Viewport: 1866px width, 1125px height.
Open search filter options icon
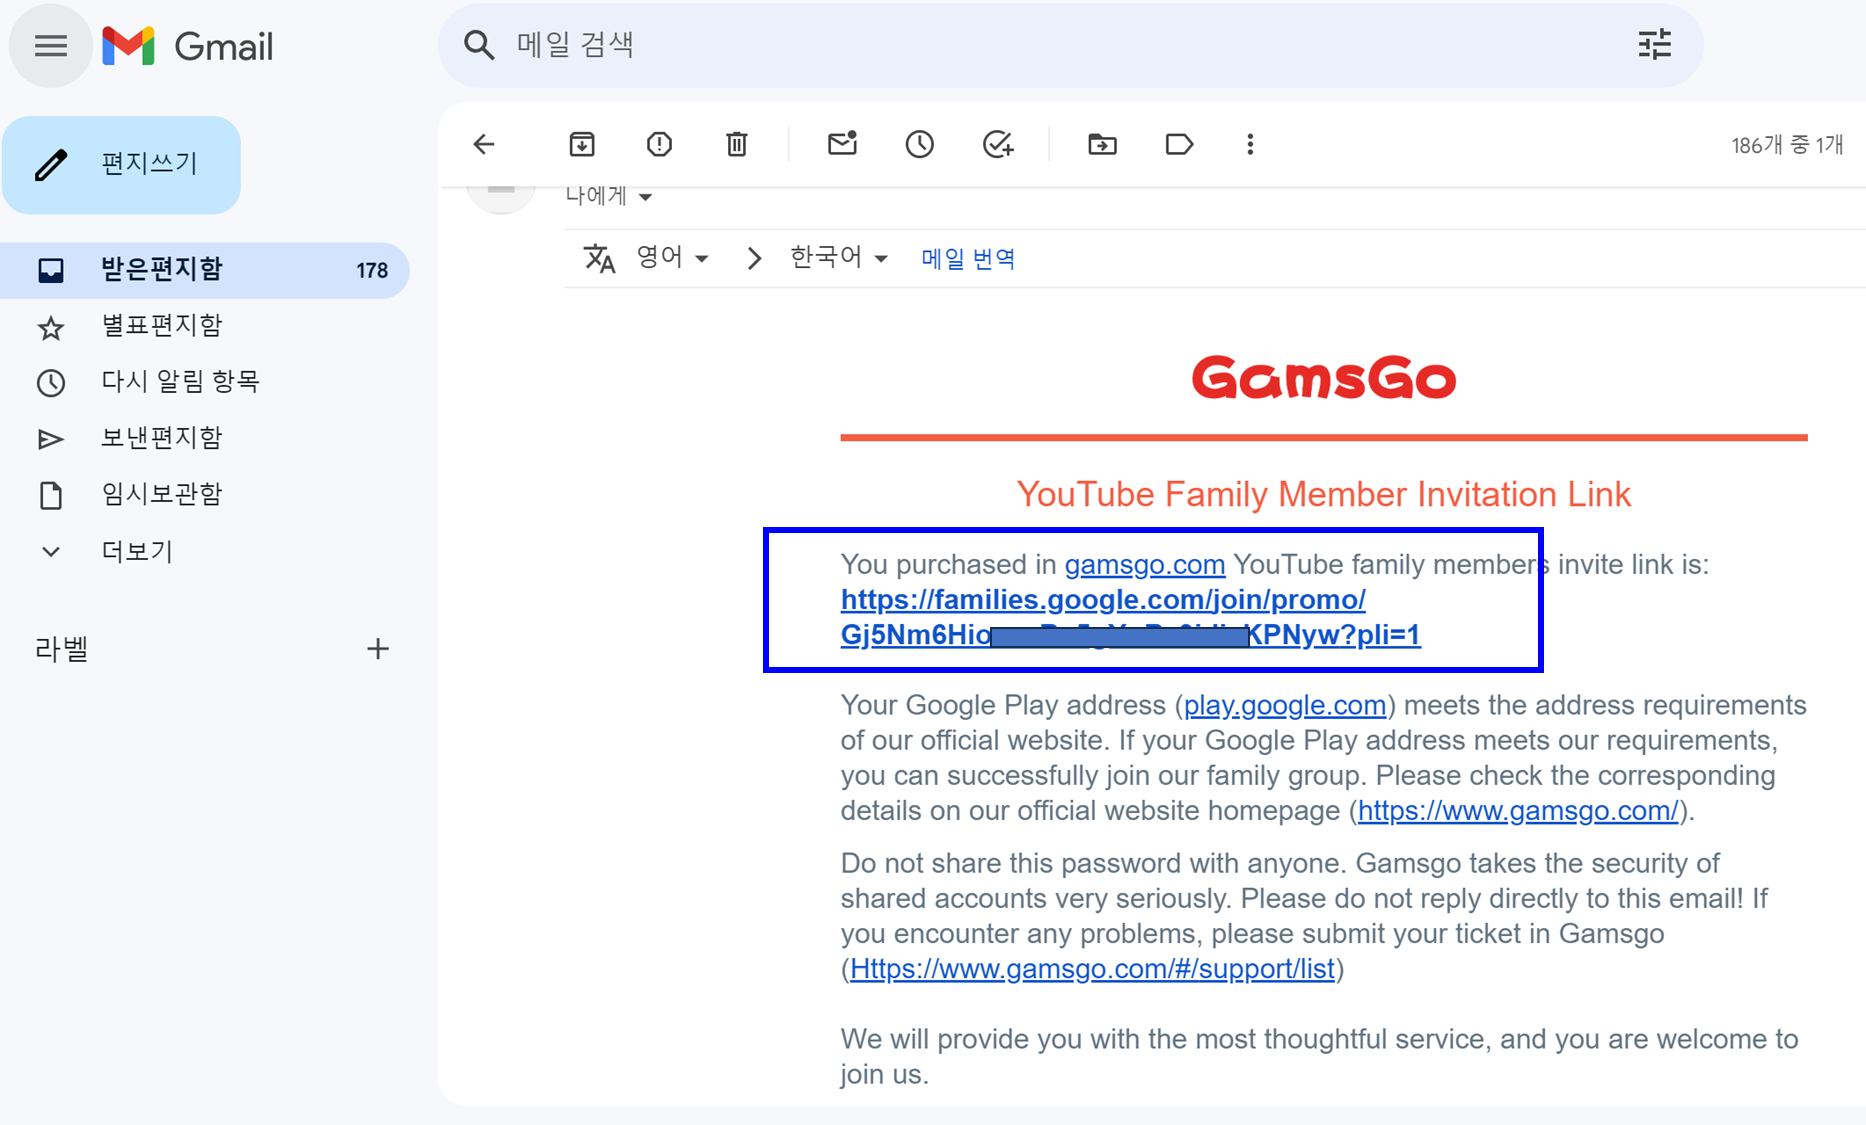point(1654,45)
